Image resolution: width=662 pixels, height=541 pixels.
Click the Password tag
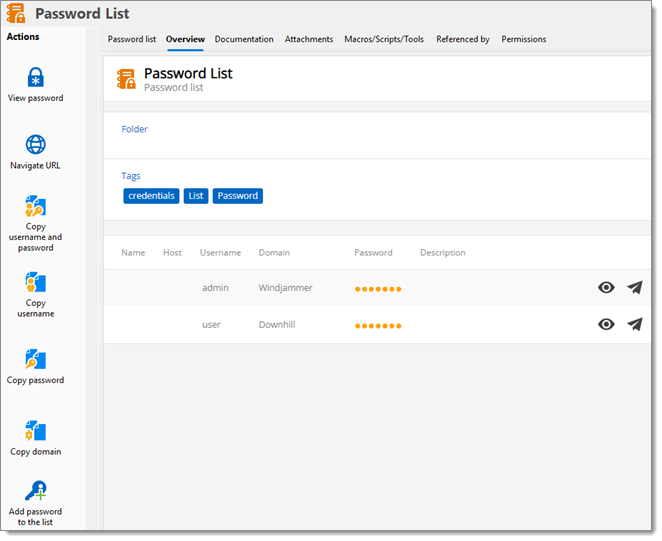click(238, 196)
